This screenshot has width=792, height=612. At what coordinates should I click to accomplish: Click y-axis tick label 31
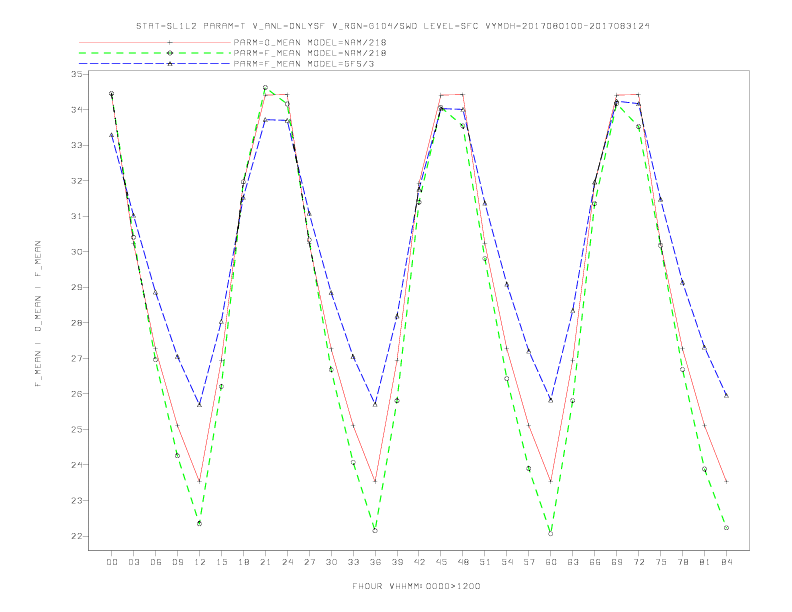(x=76, y=216)
